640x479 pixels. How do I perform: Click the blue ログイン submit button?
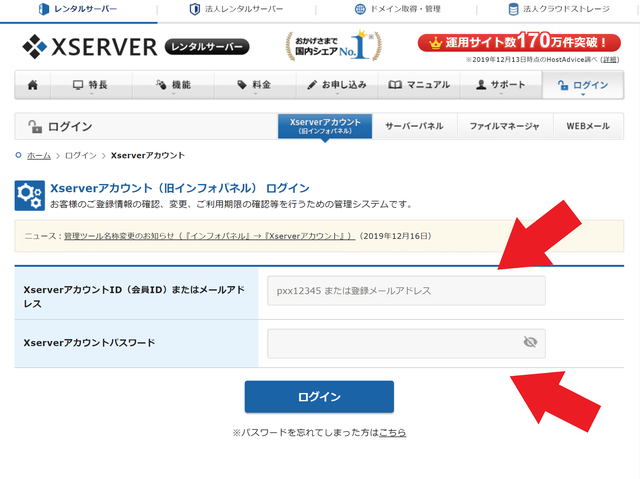point(319,397)
